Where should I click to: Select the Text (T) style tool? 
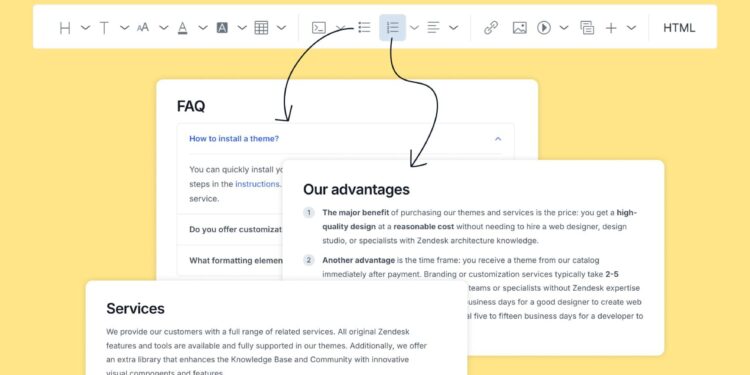tap(104, 28)
